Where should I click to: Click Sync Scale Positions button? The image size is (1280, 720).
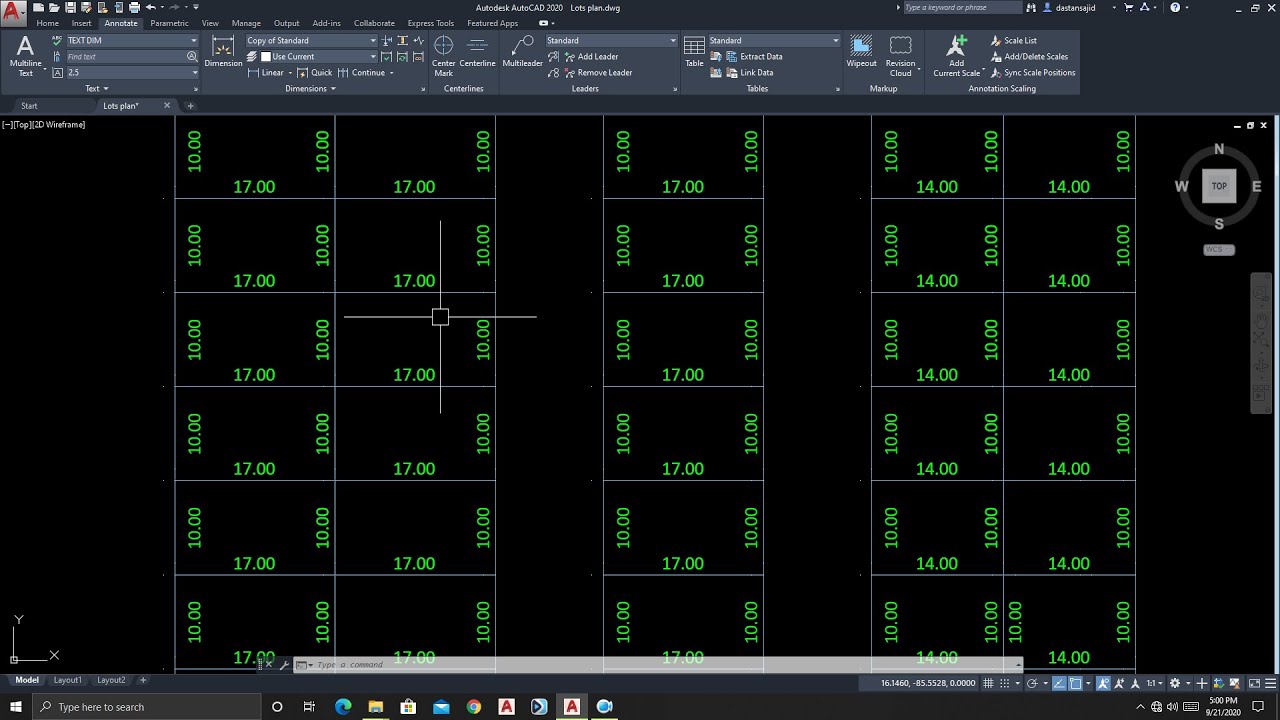point(1032,73)
